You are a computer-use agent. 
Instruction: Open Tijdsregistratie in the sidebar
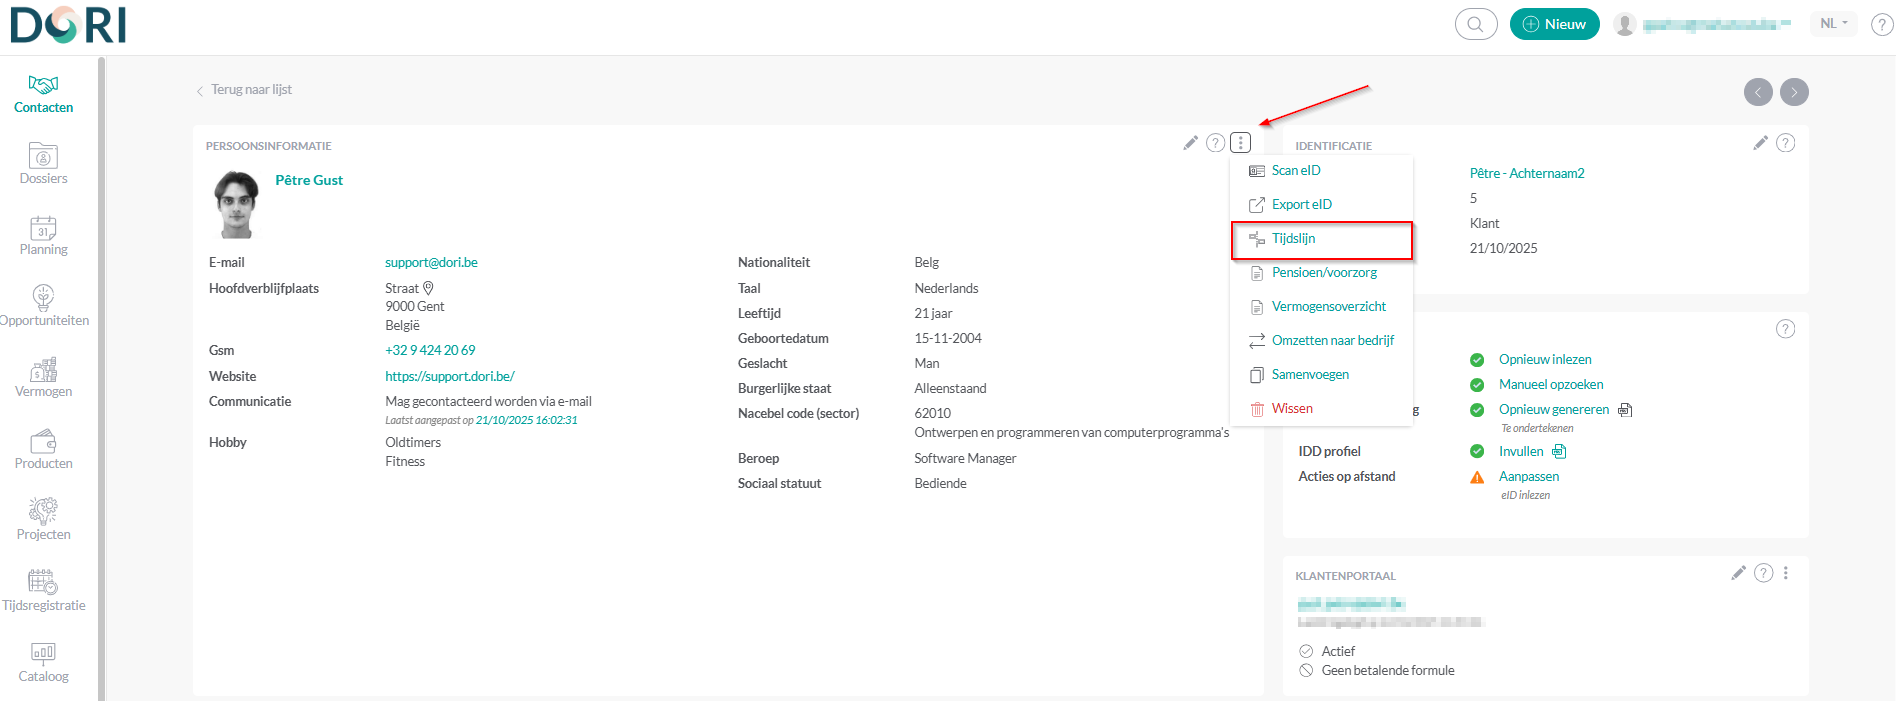coord(43,591)
